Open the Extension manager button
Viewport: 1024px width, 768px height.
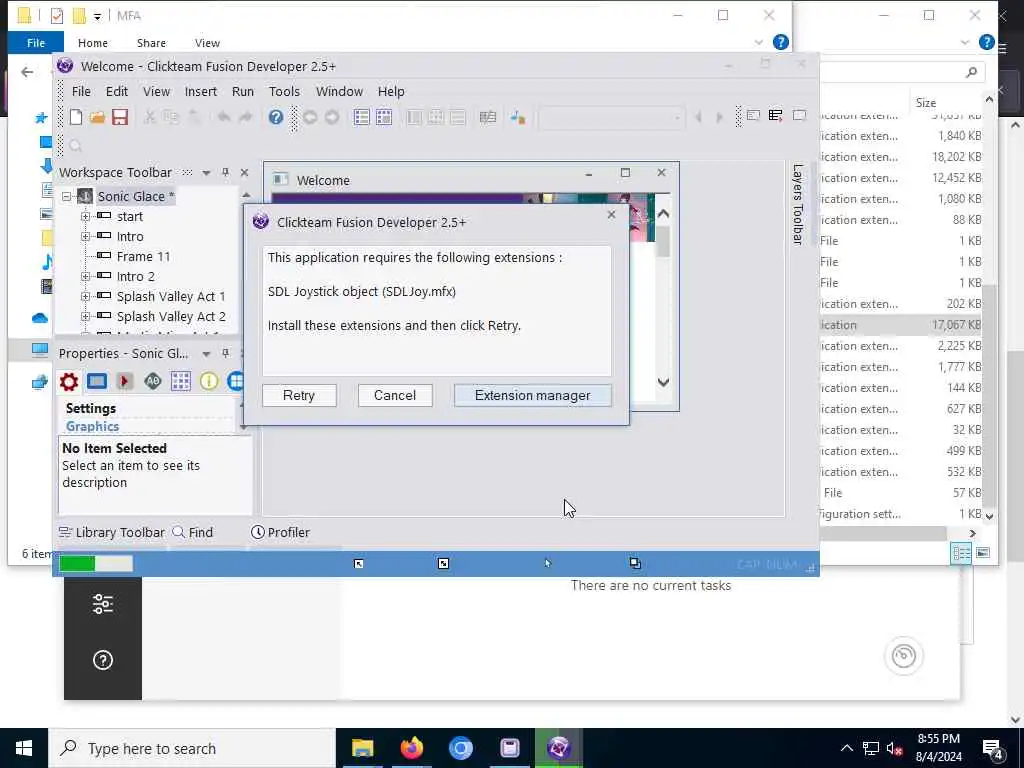532,396
